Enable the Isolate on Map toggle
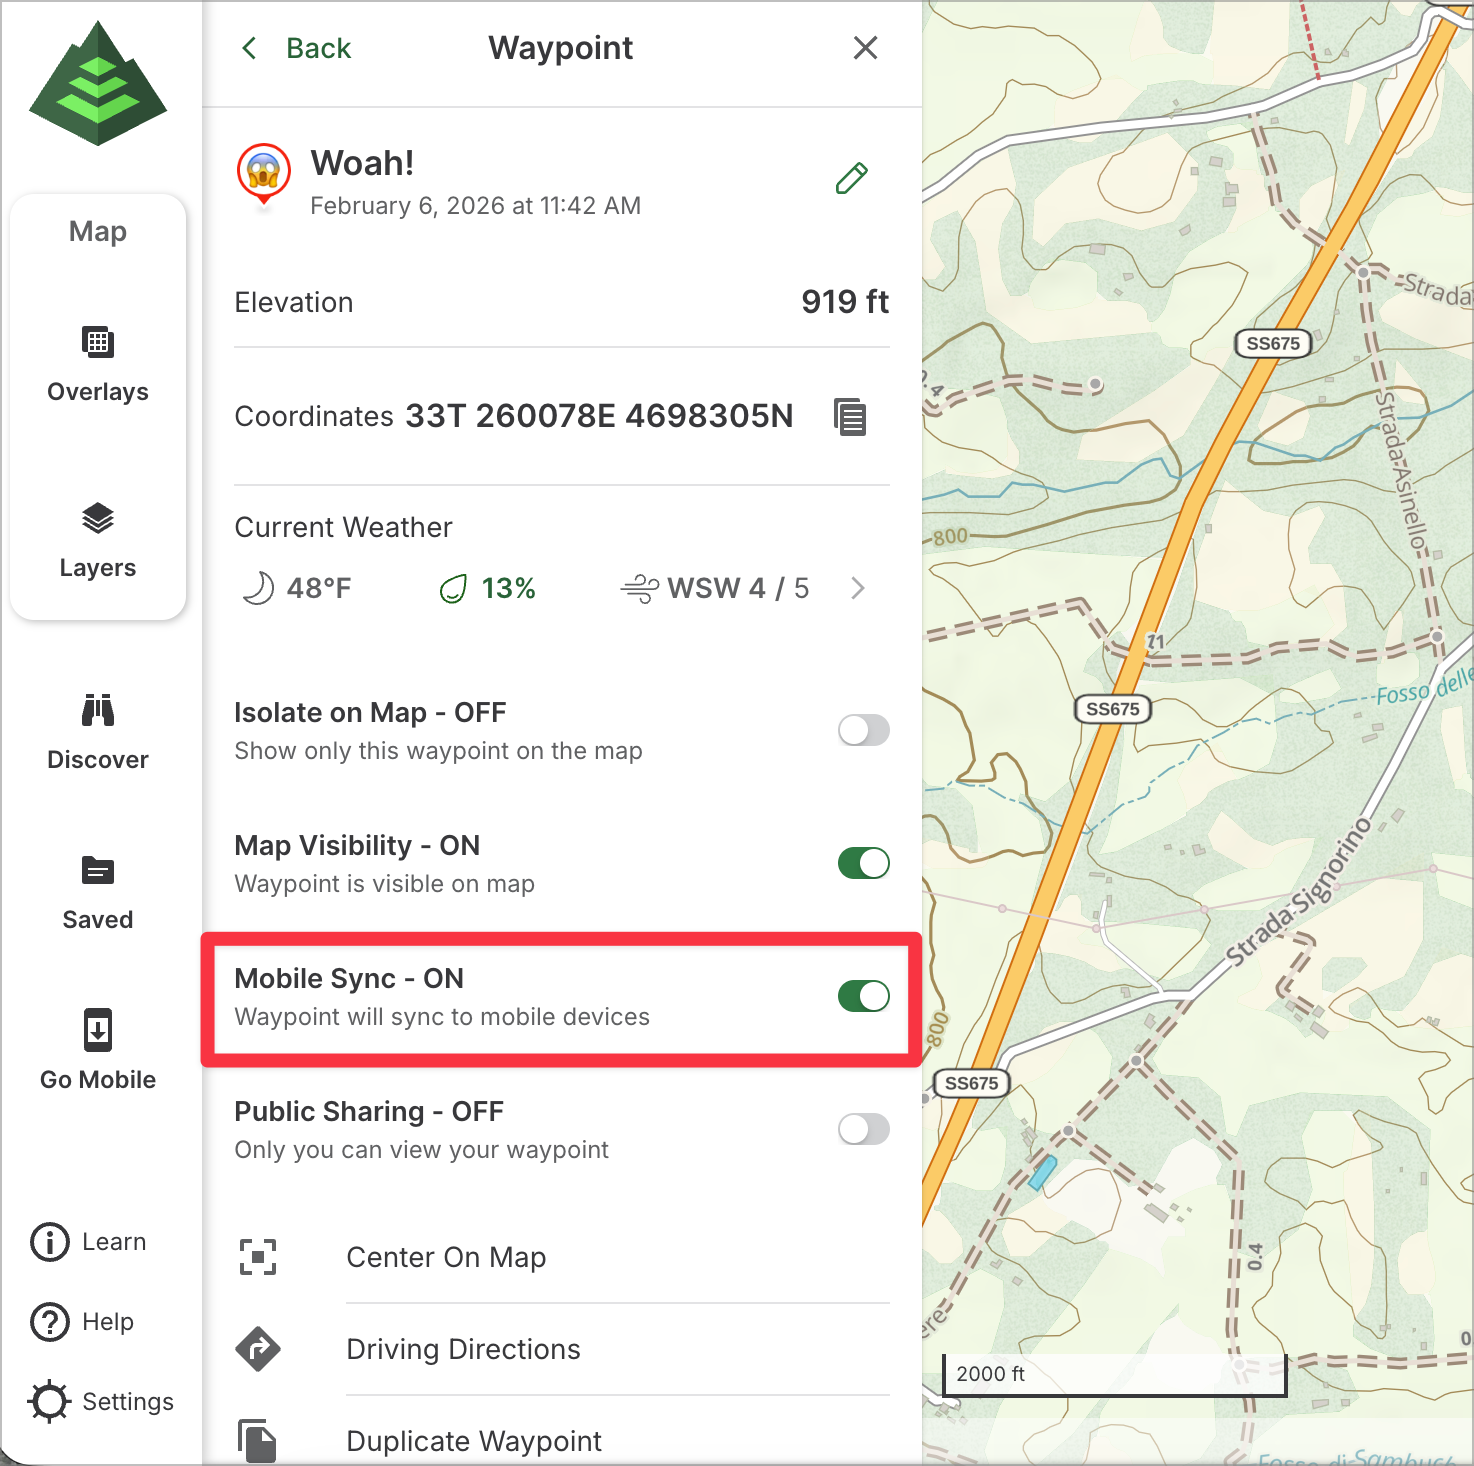 click(863, 730)
